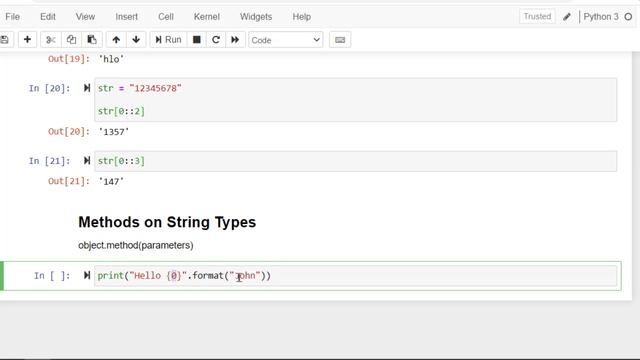640x360 pixels.
Task: Open the Insert menu
Action: click(127, 17)
